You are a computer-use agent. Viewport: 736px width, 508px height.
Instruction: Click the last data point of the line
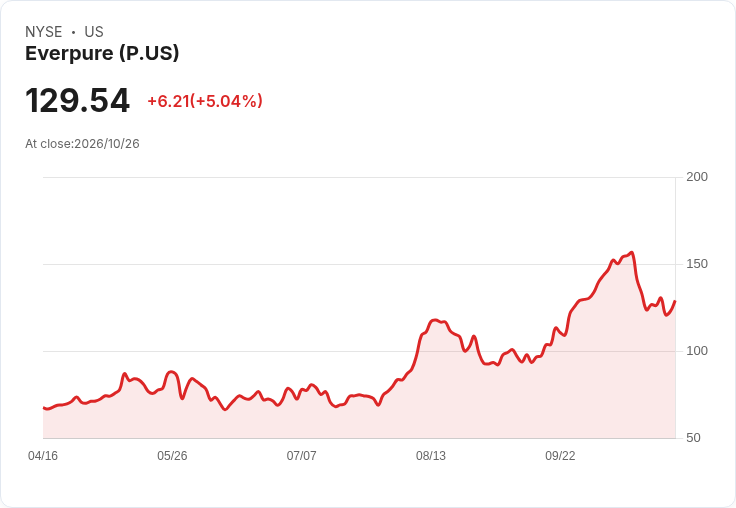click(x=675, y=301)
